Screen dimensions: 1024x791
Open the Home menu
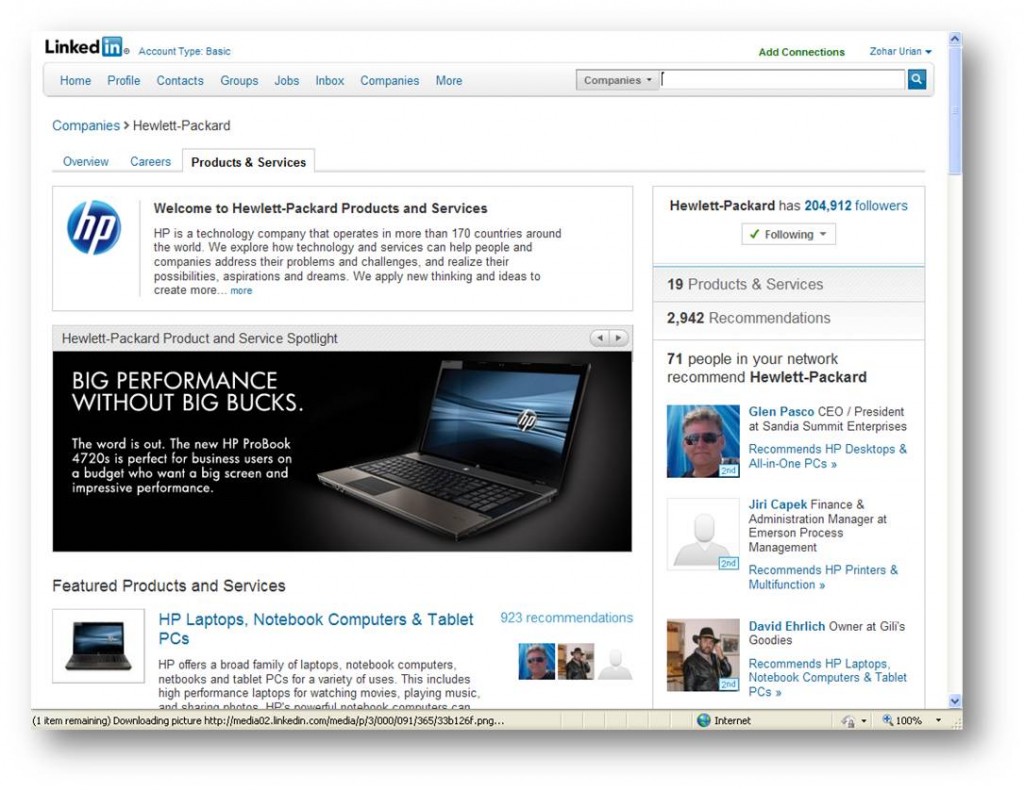click(75, 80)
